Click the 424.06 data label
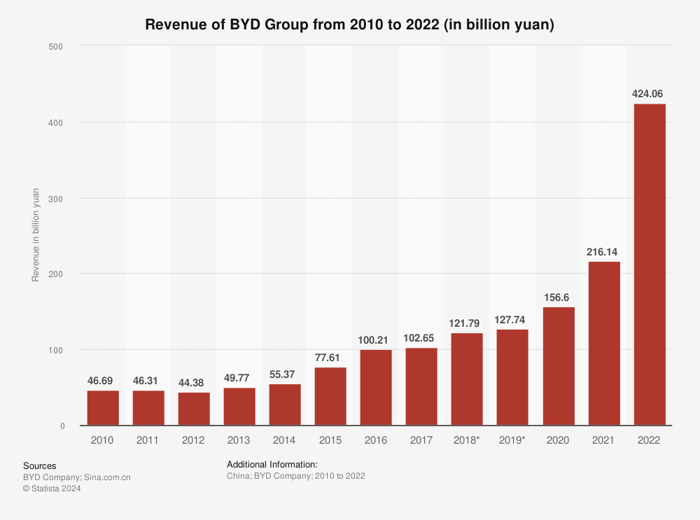This screenshot has height=520, width=700. click(648, 94)
